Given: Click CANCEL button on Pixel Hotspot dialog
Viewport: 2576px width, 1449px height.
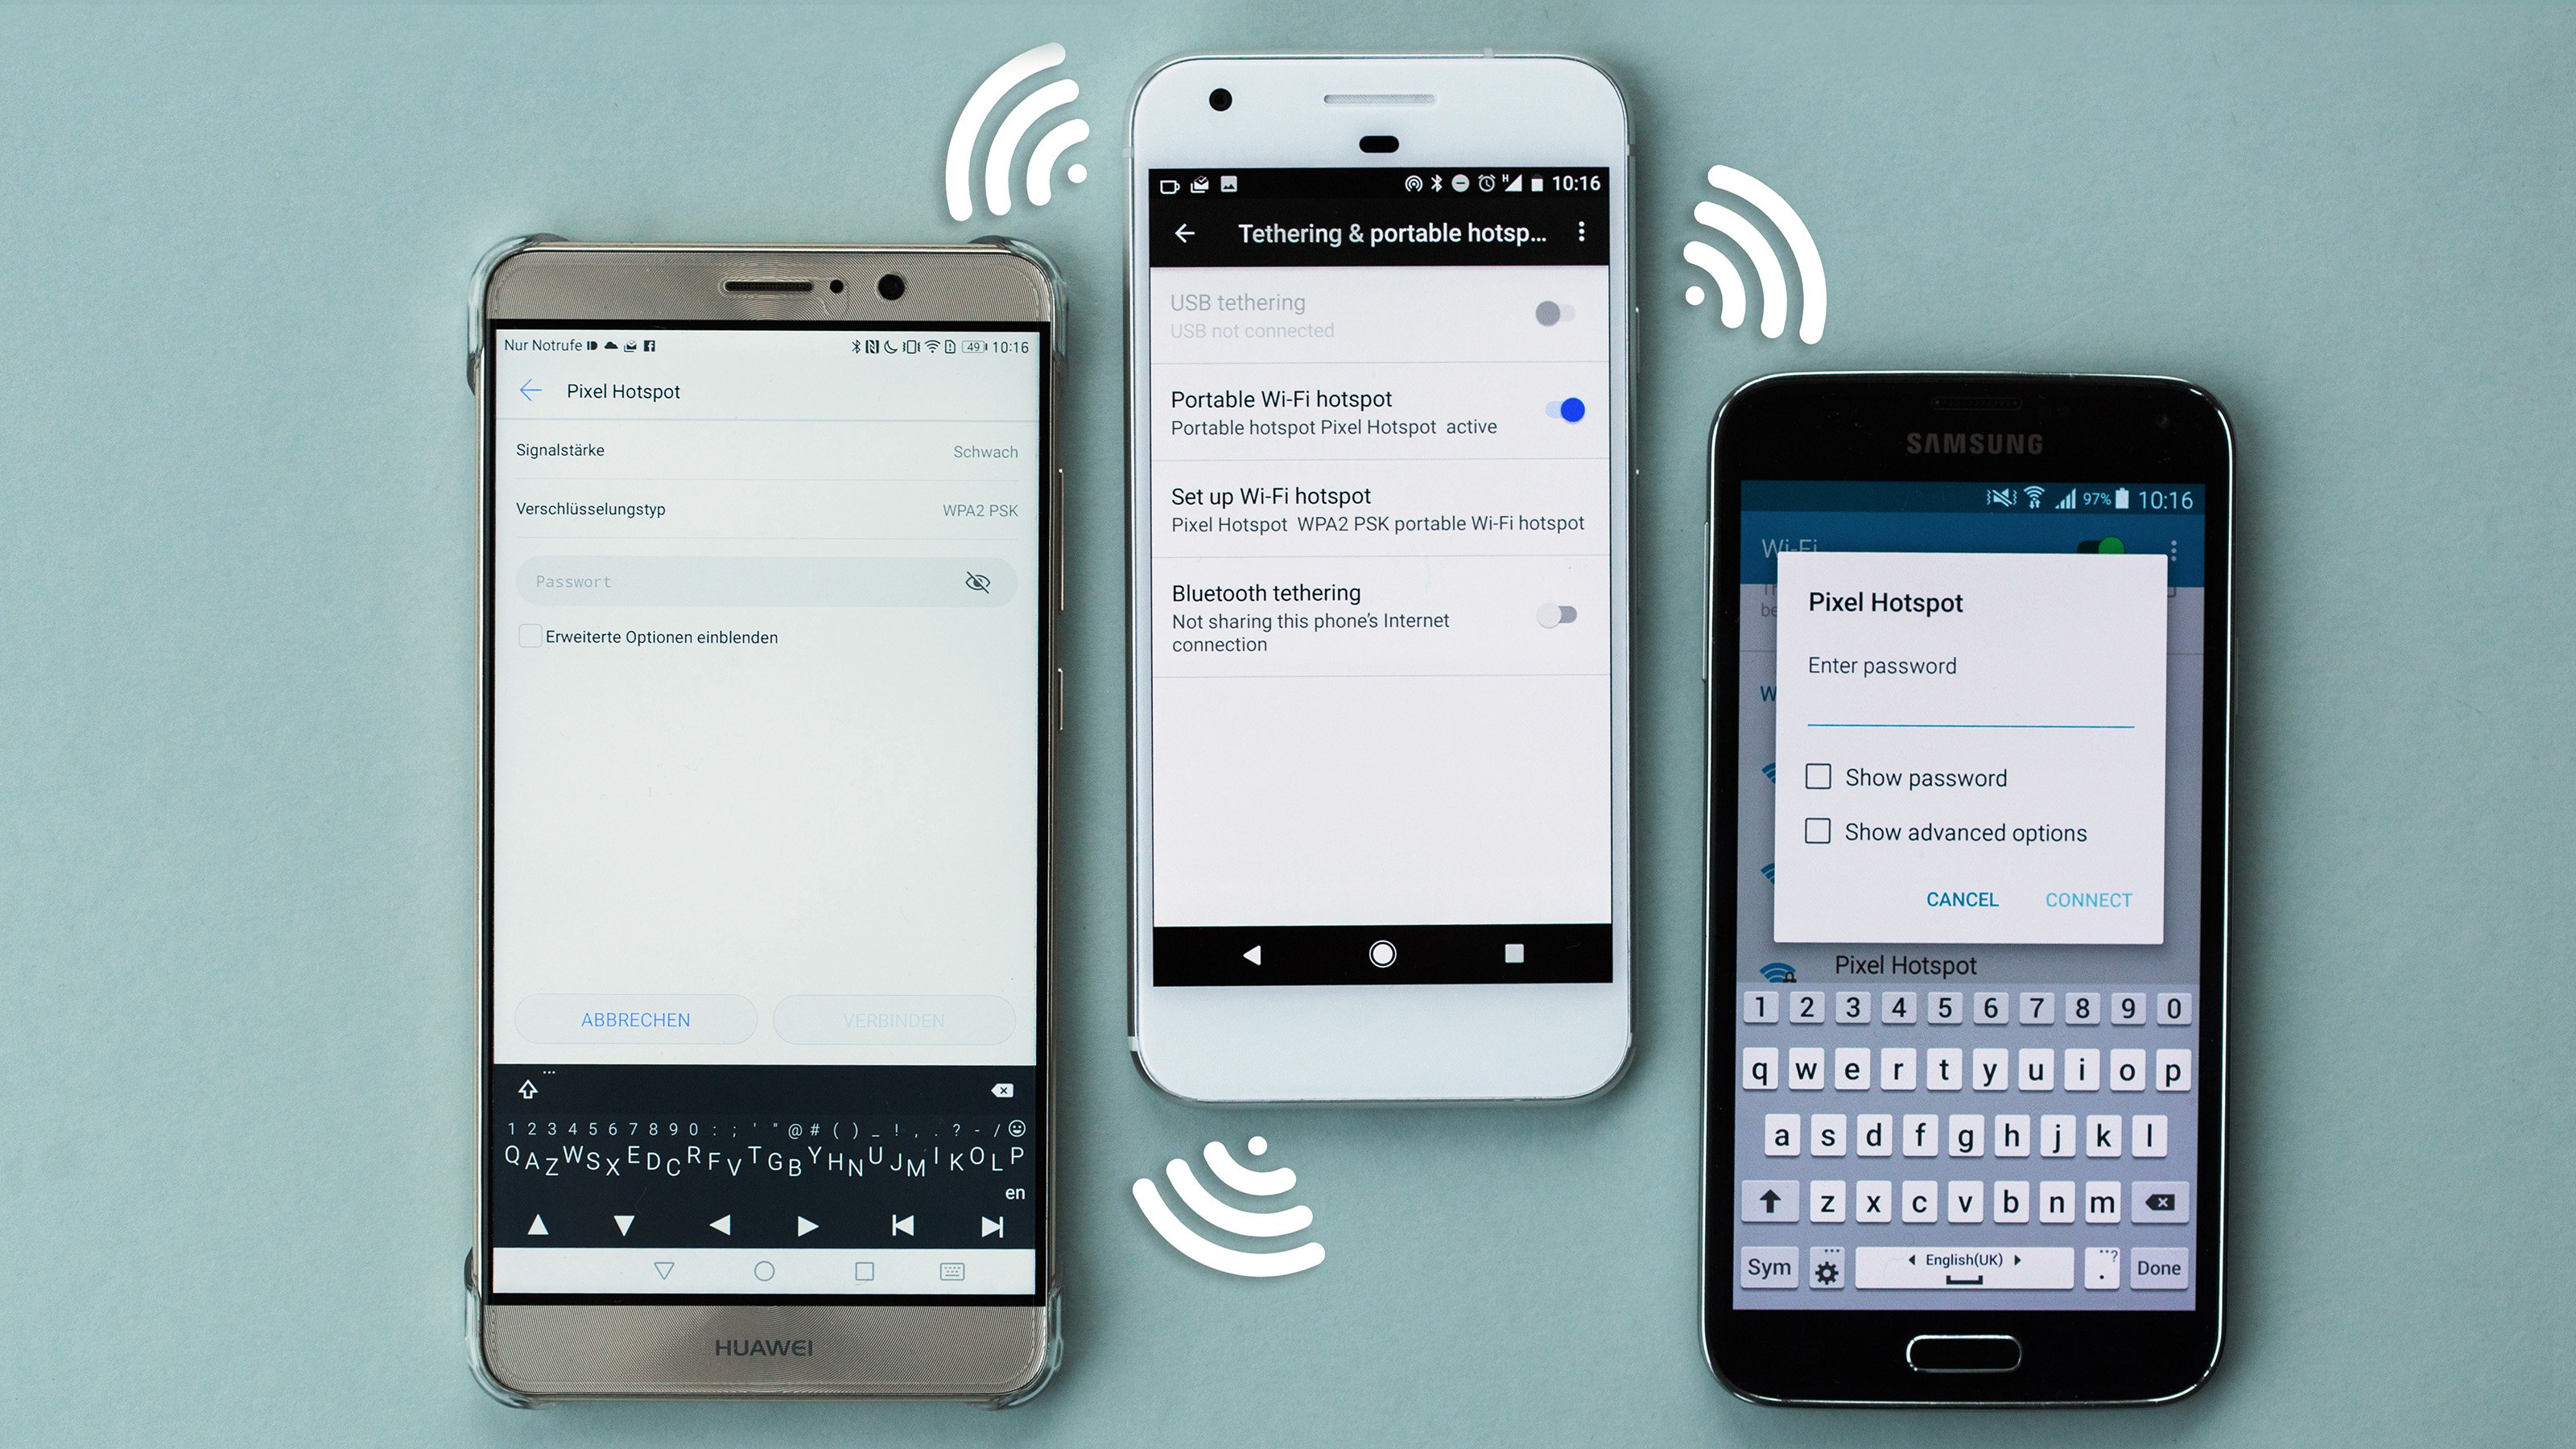Looking at the screenshot, I should (x=1960, y=898).
